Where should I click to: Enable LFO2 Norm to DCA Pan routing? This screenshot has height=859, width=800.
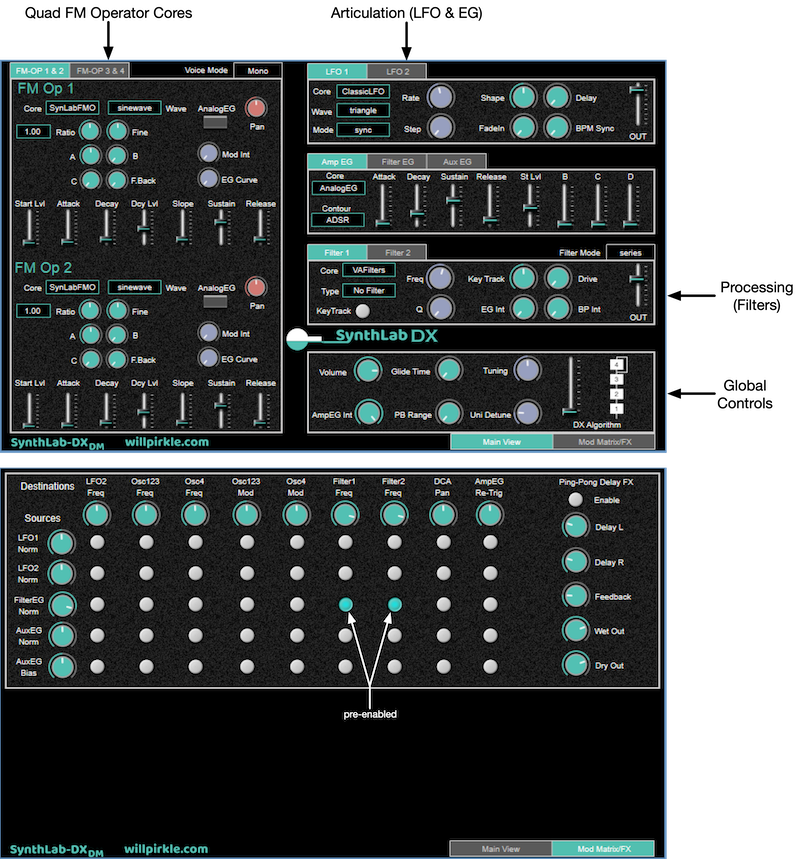point(443,573)
